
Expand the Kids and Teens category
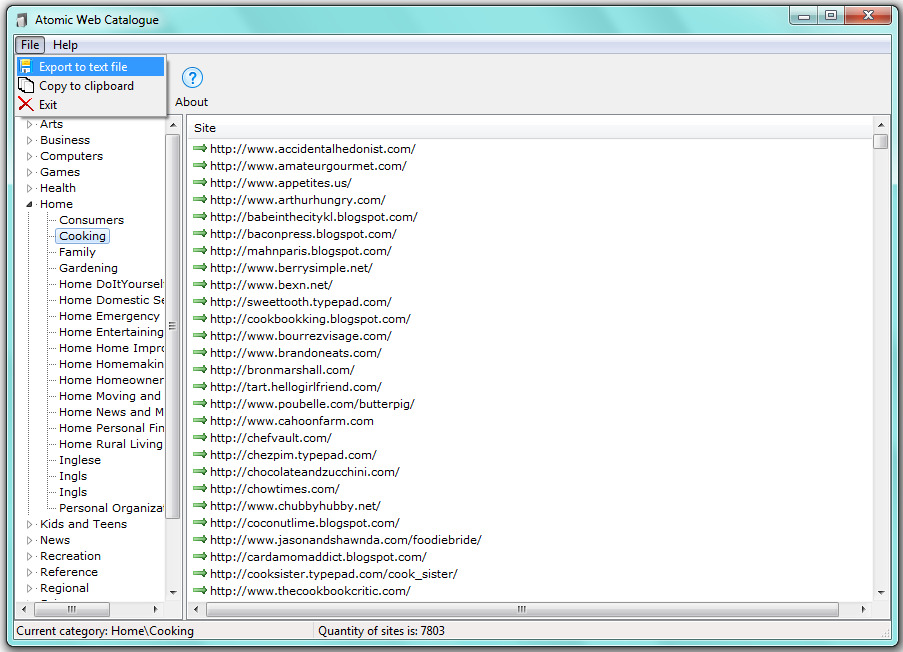coord(29,524)
